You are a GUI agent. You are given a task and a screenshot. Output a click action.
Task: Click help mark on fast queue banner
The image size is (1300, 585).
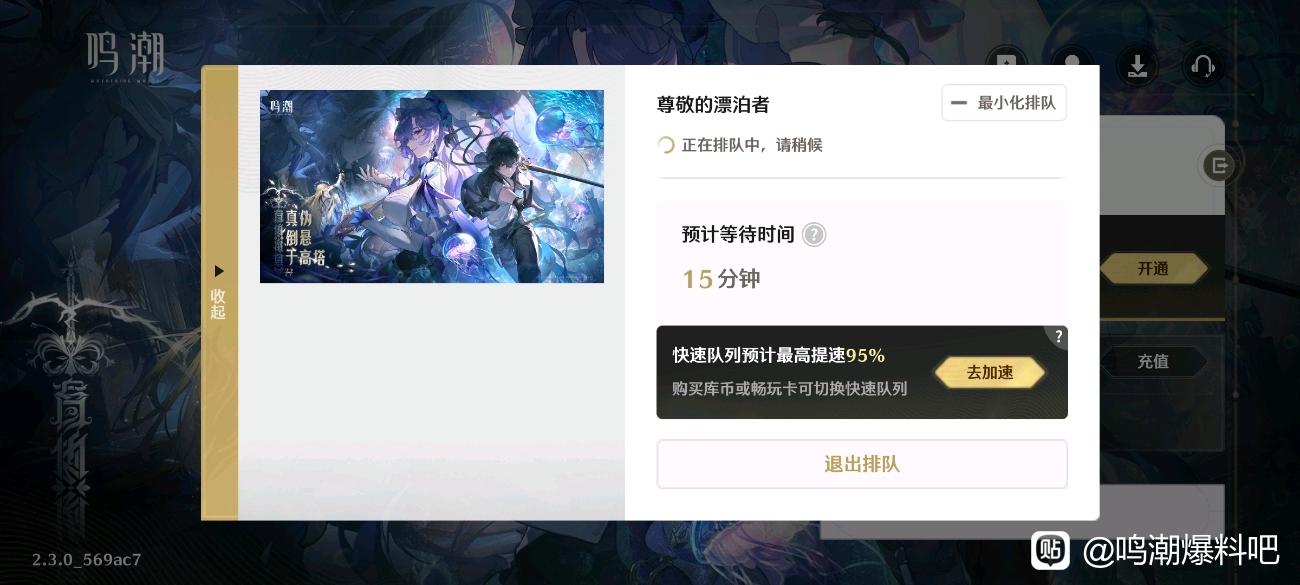pyautogui.click(x=1058, y=337)
